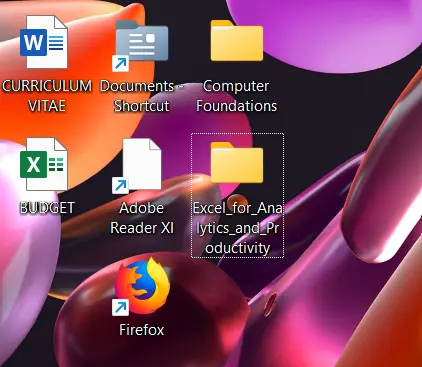Select the Excel_for_Analytics_and_Productivity folder icon
This screenshot has width=422, height=367.
(x=237, y=163)
